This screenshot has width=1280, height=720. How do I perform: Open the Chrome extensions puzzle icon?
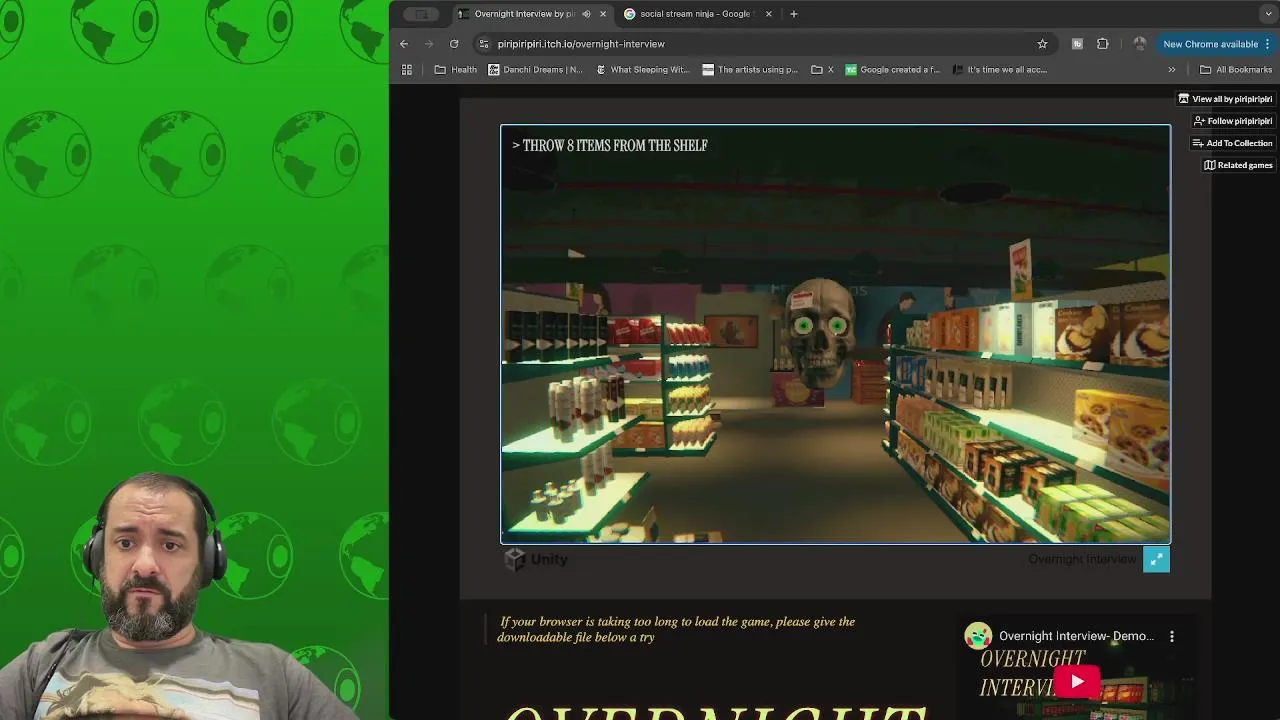click(x=1103, y=44)
